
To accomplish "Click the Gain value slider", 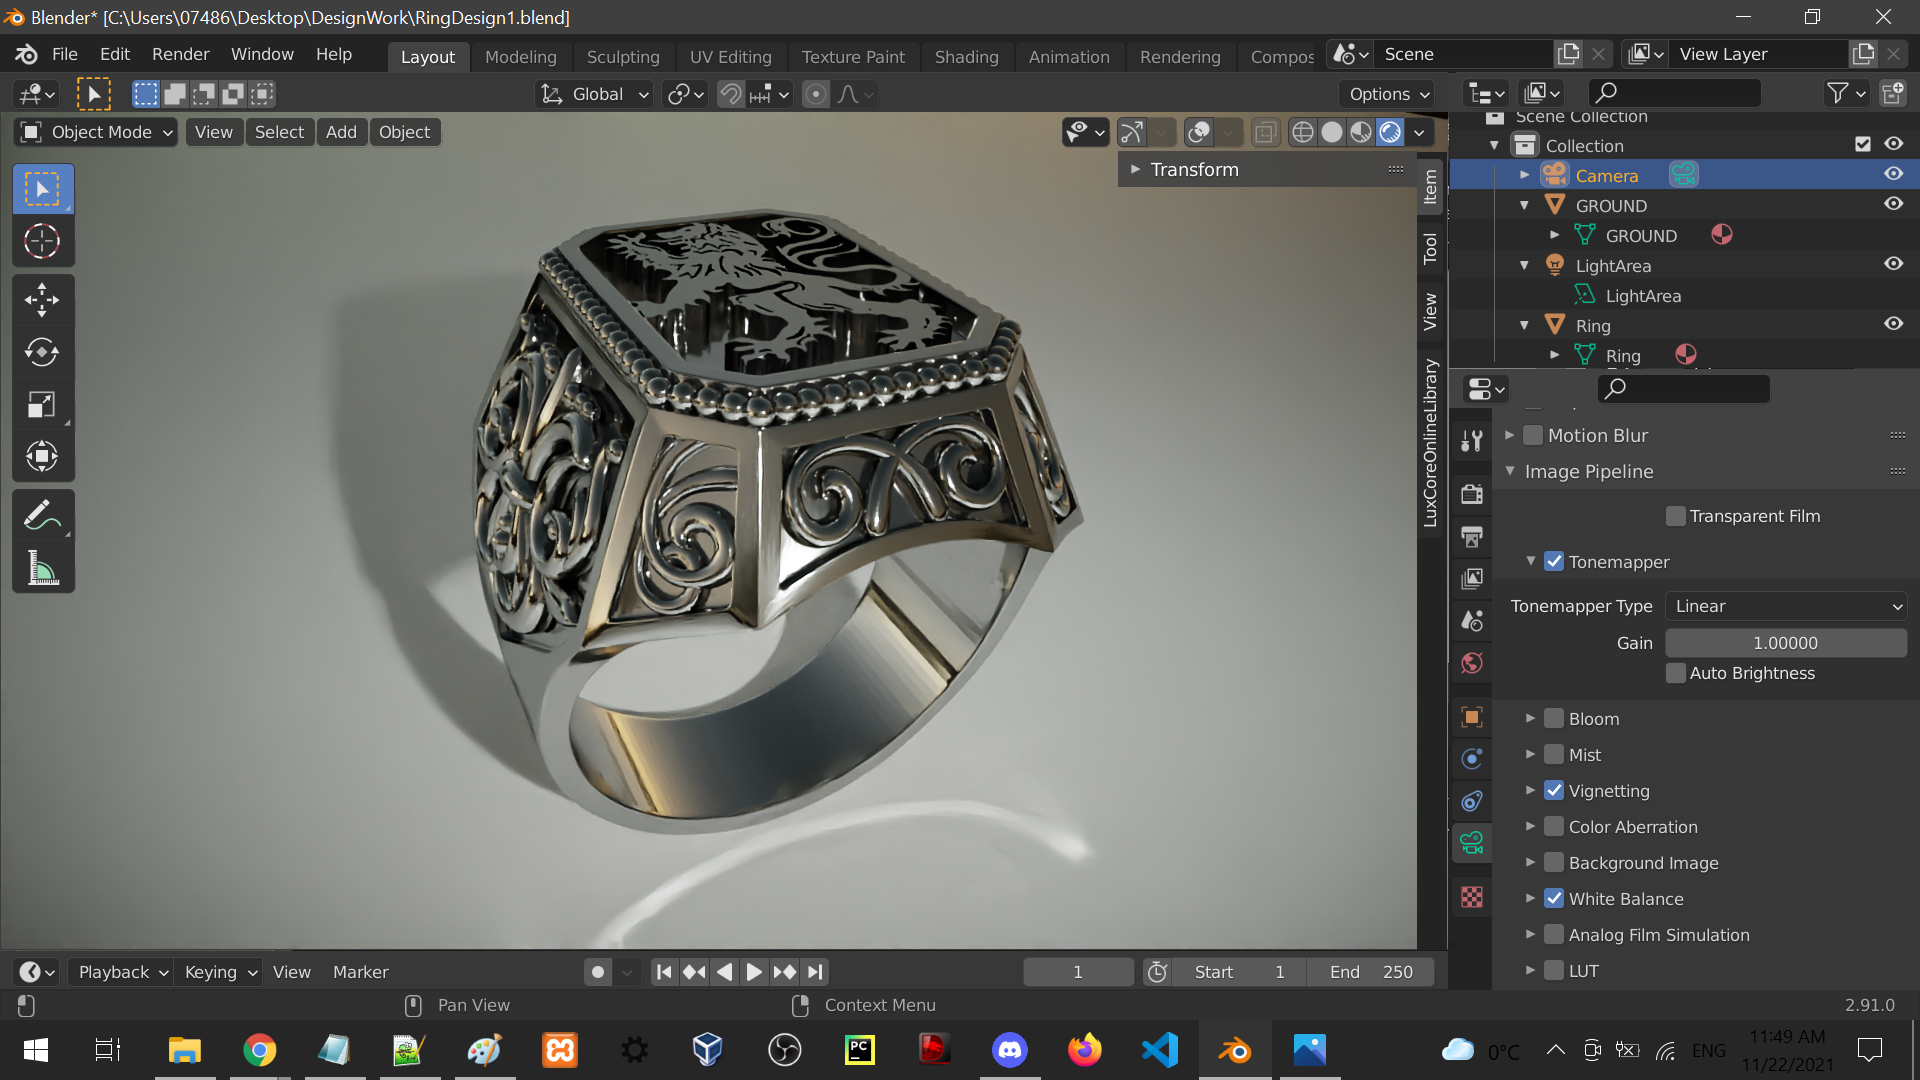I will 1785,643.
